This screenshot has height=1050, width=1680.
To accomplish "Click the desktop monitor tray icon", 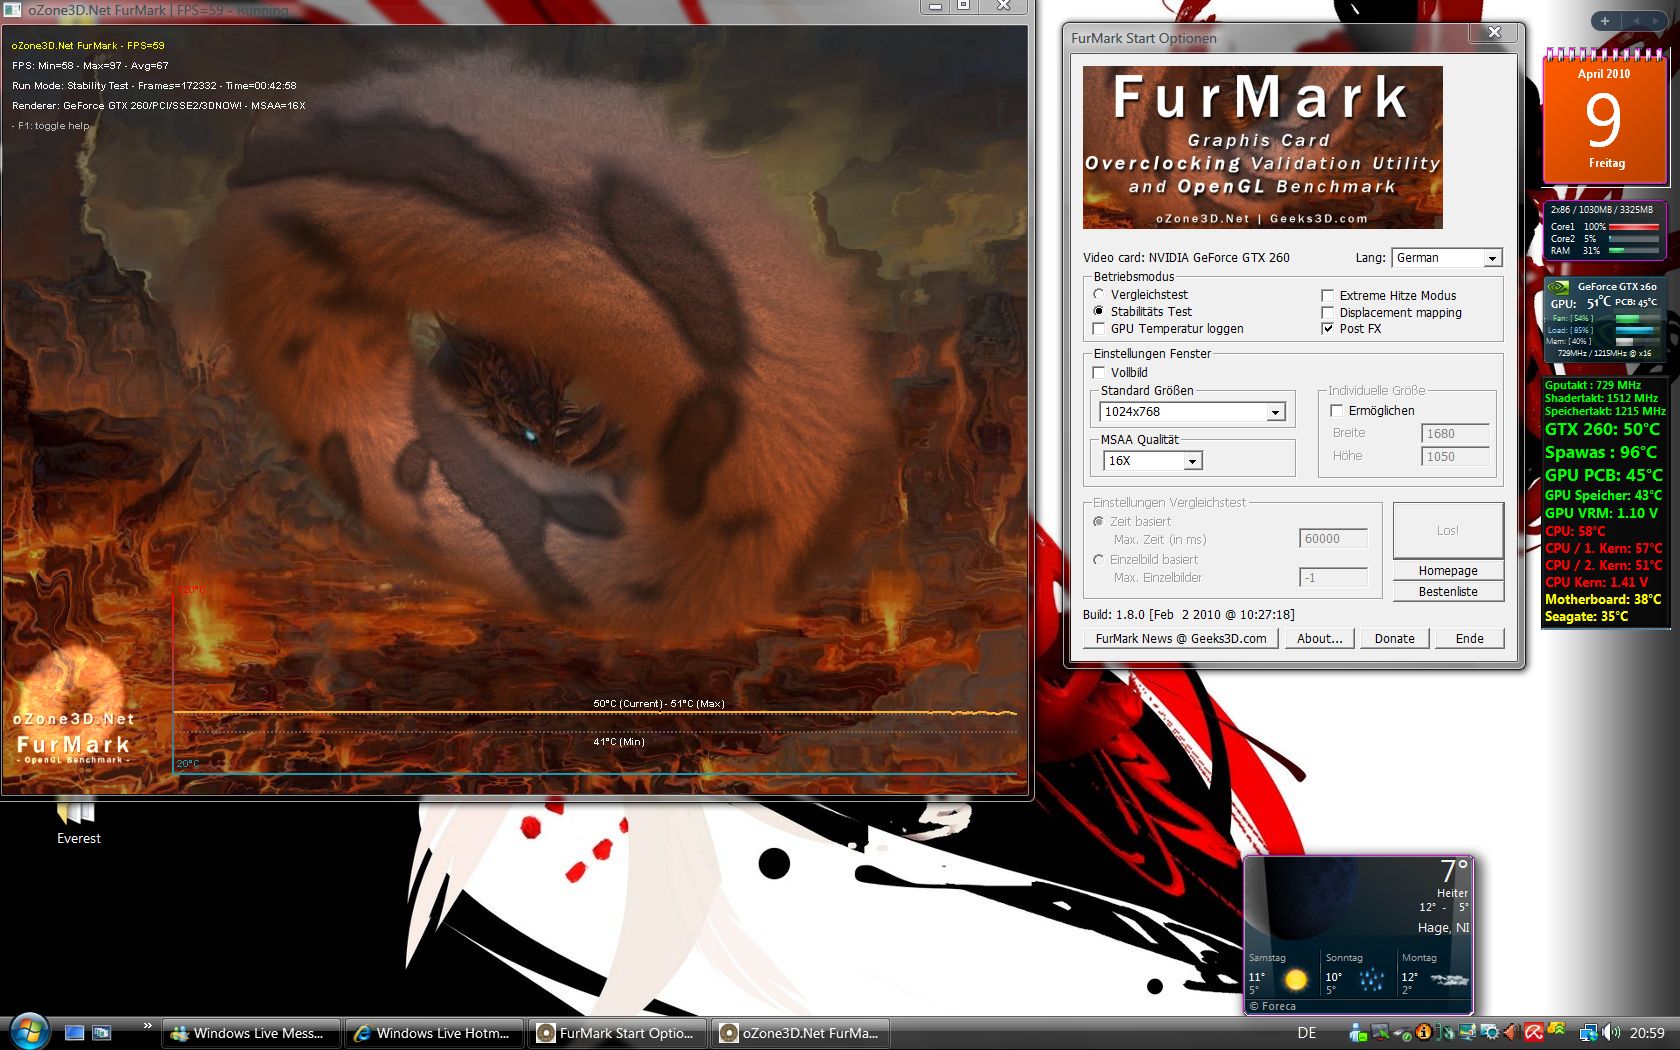I will 1467,1033.
